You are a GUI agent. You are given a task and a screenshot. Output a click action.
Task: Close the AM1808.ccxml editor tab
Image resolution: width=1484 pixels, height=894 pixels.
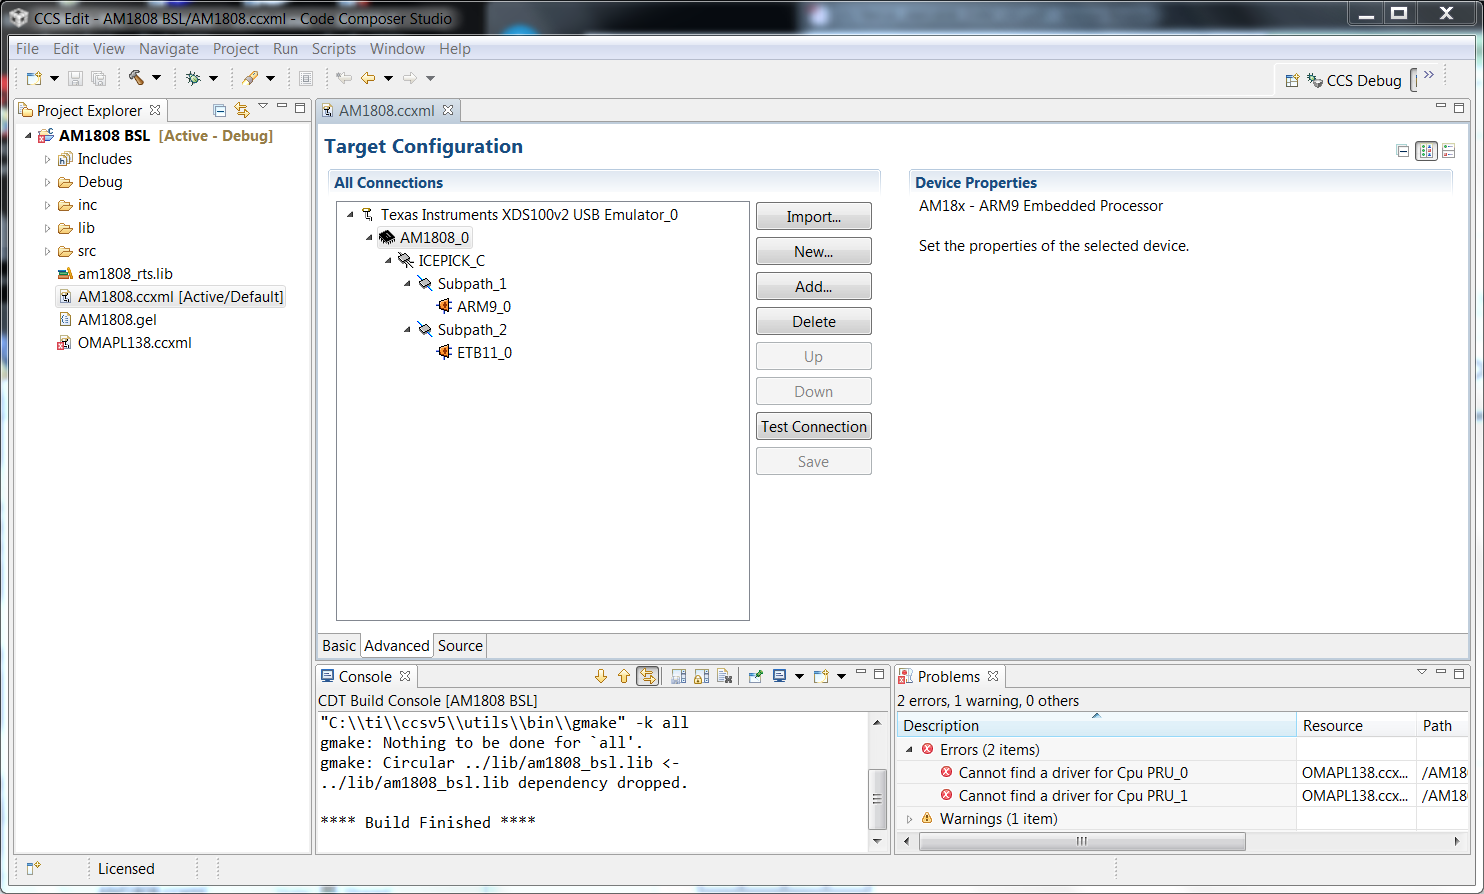tap(448, 110)
